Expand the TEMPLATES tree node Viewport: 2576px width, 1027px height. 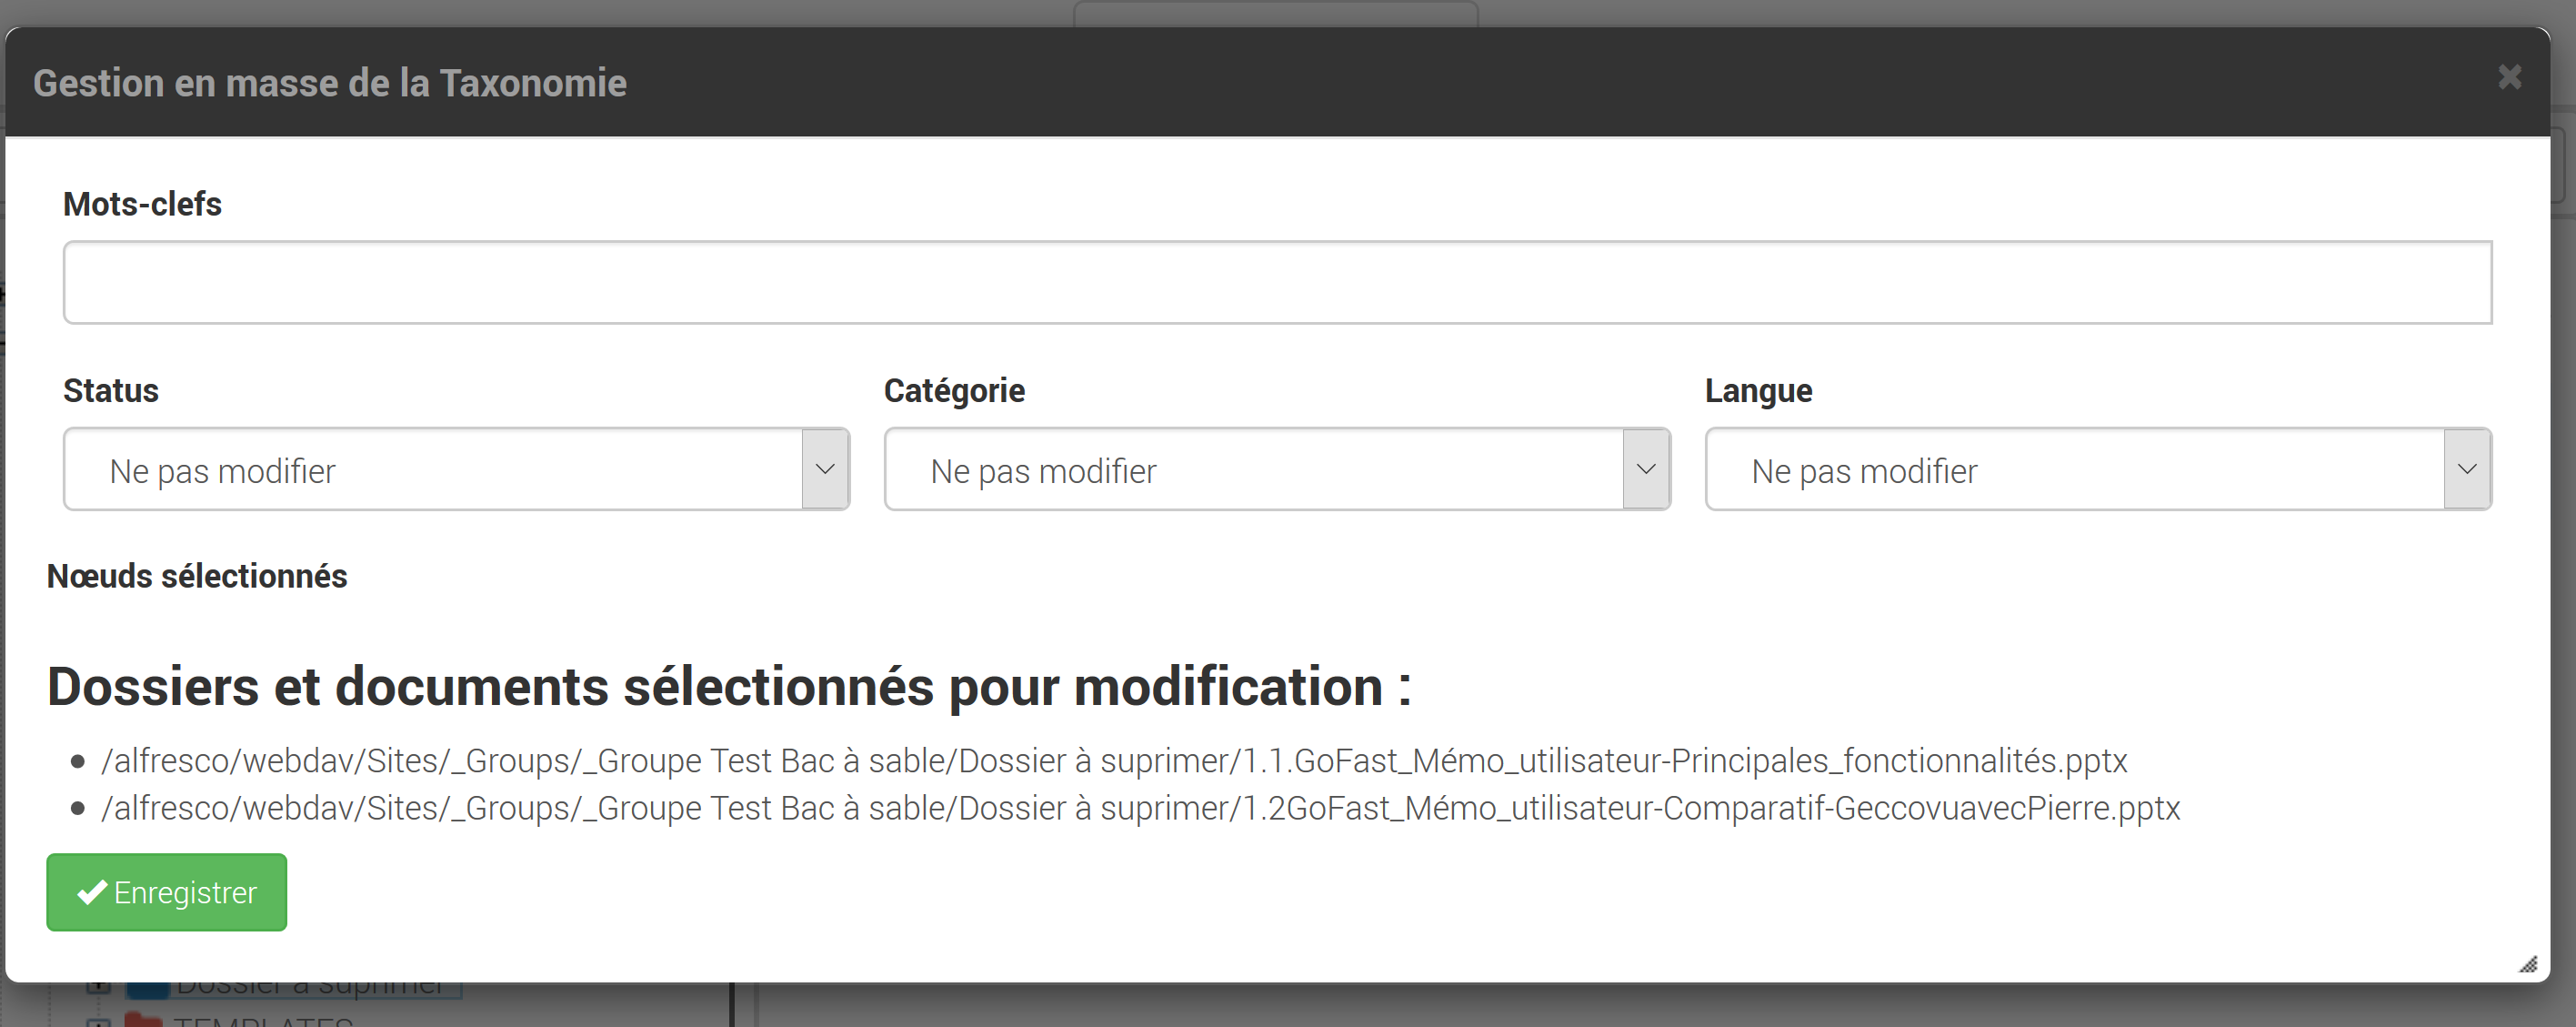[x=97, y=1022]
